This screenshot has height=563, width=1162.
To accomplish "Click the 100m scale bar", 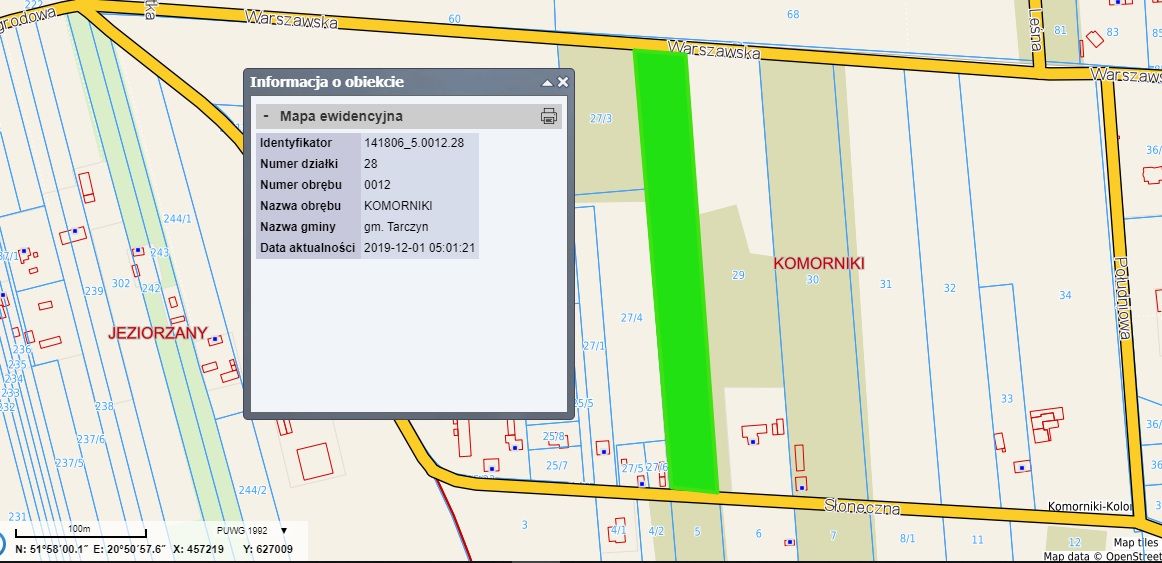I will click(x=81, y=532).
